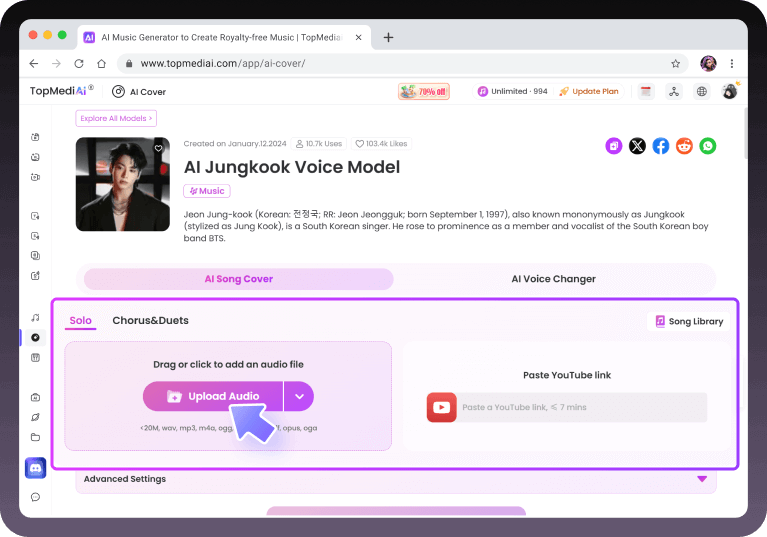Share the voice model on WhatsApp
The image size is (767, 537).
(x=707, y=146)
